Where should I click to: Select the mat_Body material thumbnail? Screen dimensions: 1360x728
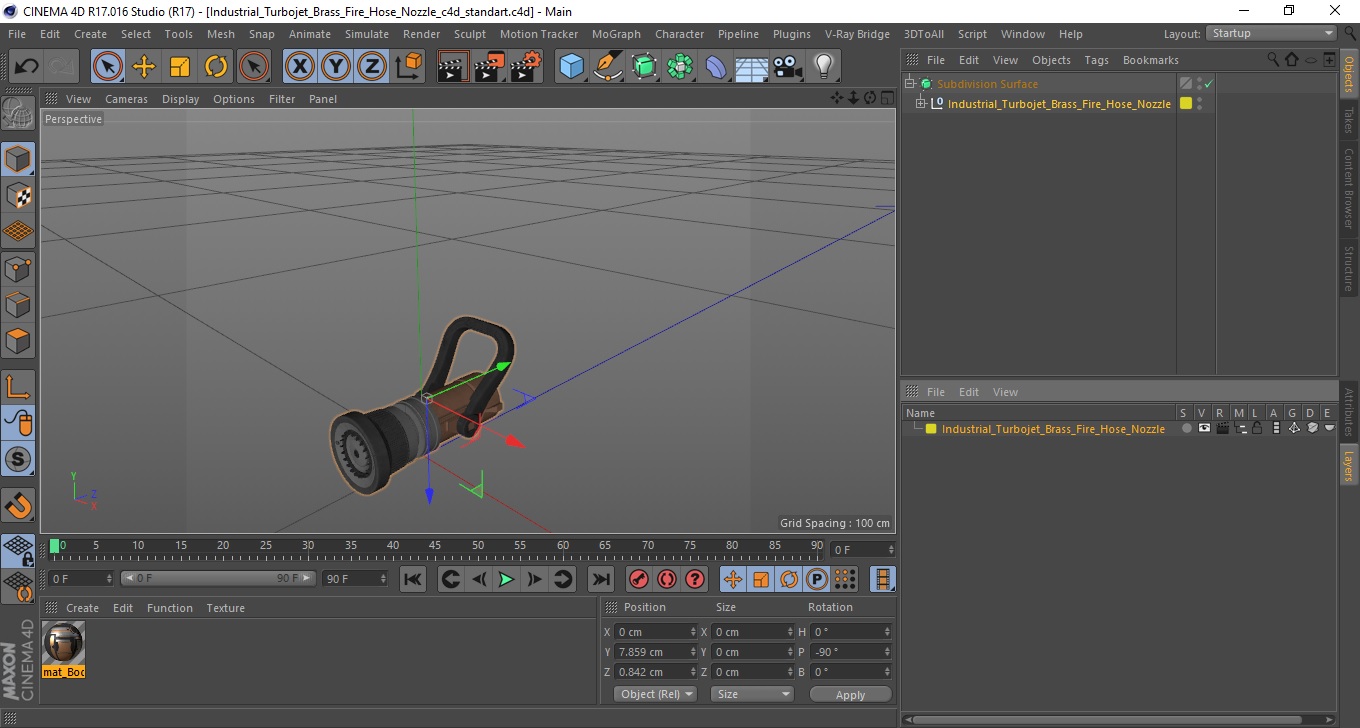64,649
